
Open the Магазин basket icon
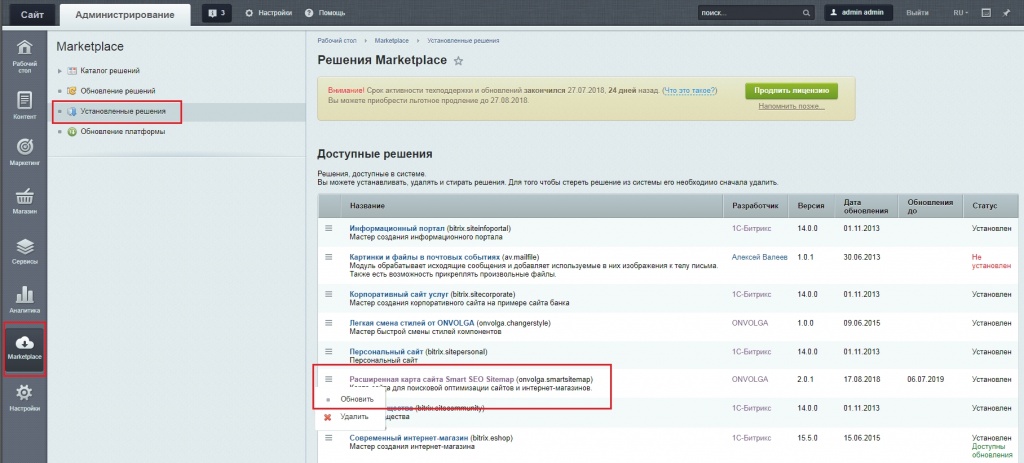[25, 199]
